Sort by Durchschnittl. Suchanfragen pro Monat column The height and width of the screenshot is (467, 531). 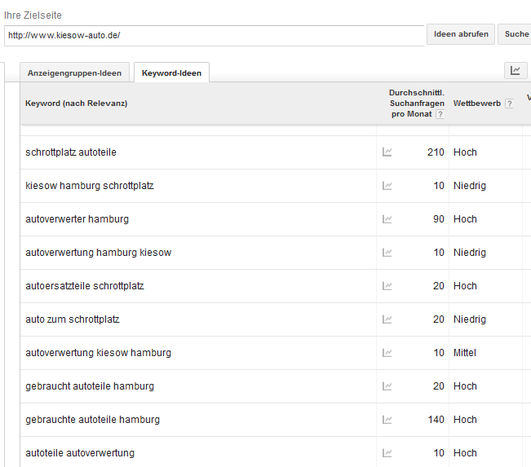coord(416,103)
